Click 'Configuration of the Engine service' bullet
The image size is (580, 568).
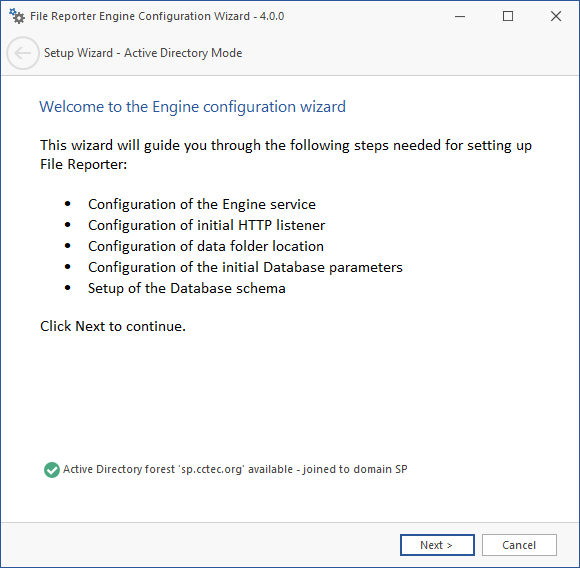click(x=202, y=204)
